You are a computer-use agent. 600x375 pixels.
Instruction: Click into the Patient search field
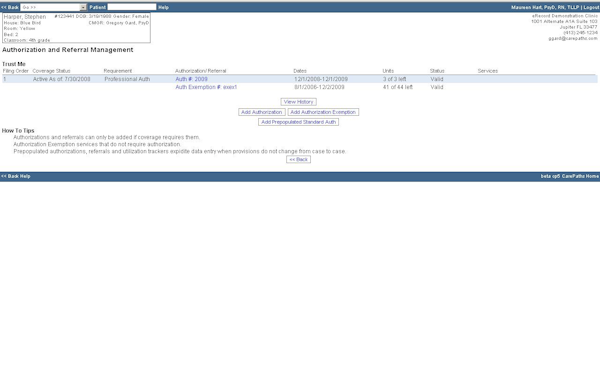tap(132, 7)
